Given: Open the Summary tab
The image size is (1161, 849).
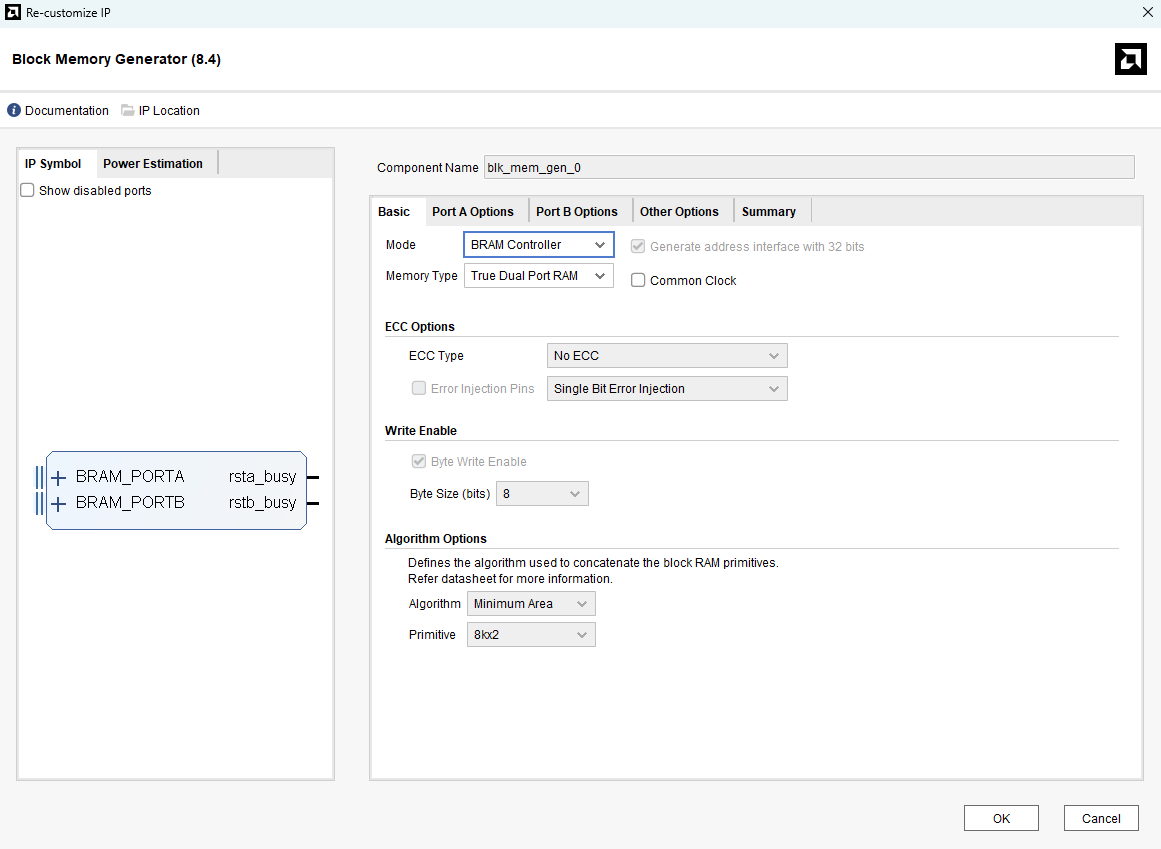Looking at the screenshot, I should (x=768, y=212).
